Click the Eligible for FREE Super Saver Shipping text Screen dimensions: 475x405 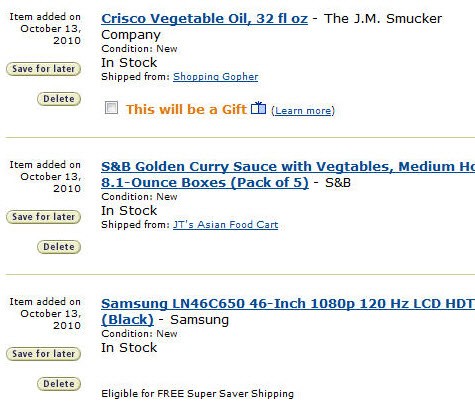(197, 394)
